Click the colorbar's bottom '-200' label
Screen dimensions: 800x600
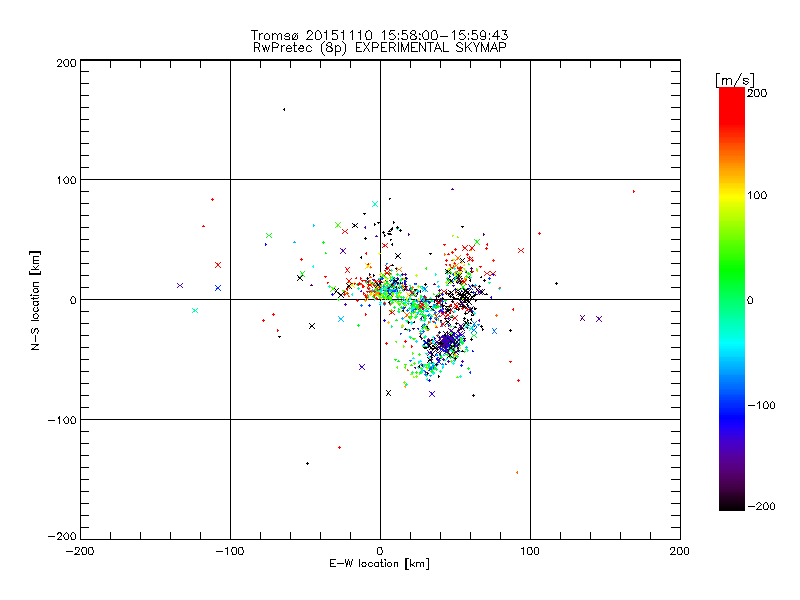click(761, 506)
